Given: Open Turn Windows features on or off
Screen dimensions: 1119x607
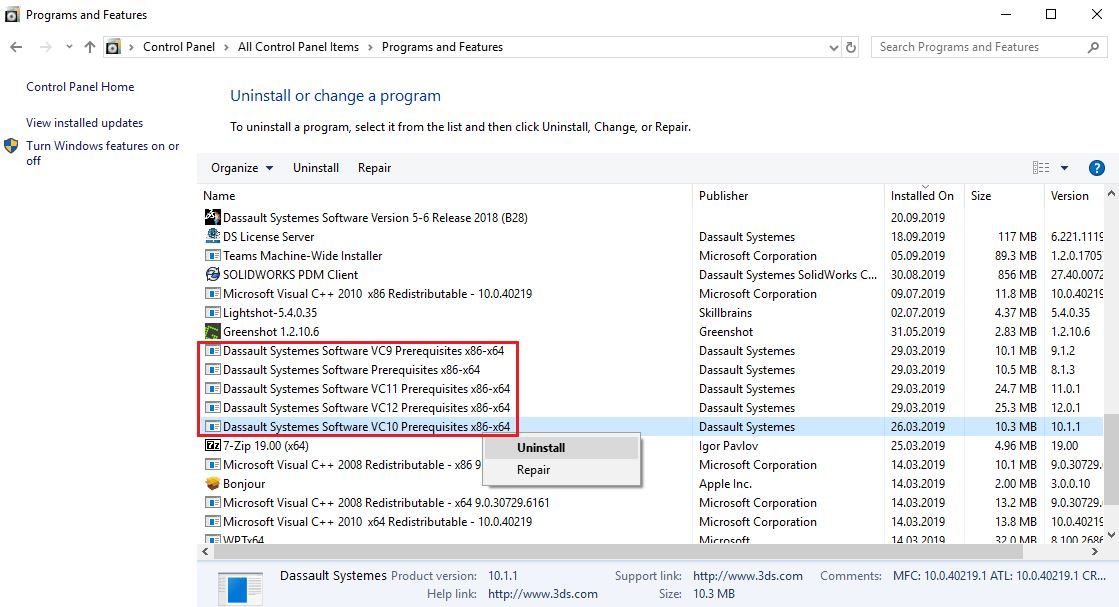Looking at the screenshot, I should (x=102, y=153).
